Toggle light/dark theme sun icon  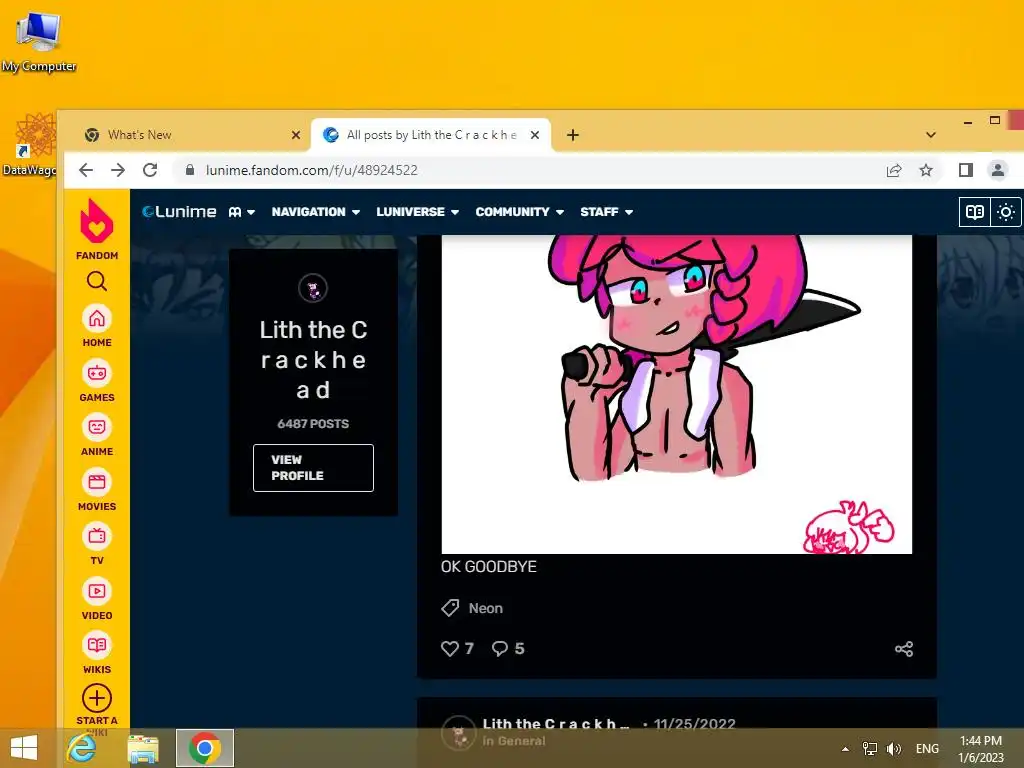coord(1006,212)
